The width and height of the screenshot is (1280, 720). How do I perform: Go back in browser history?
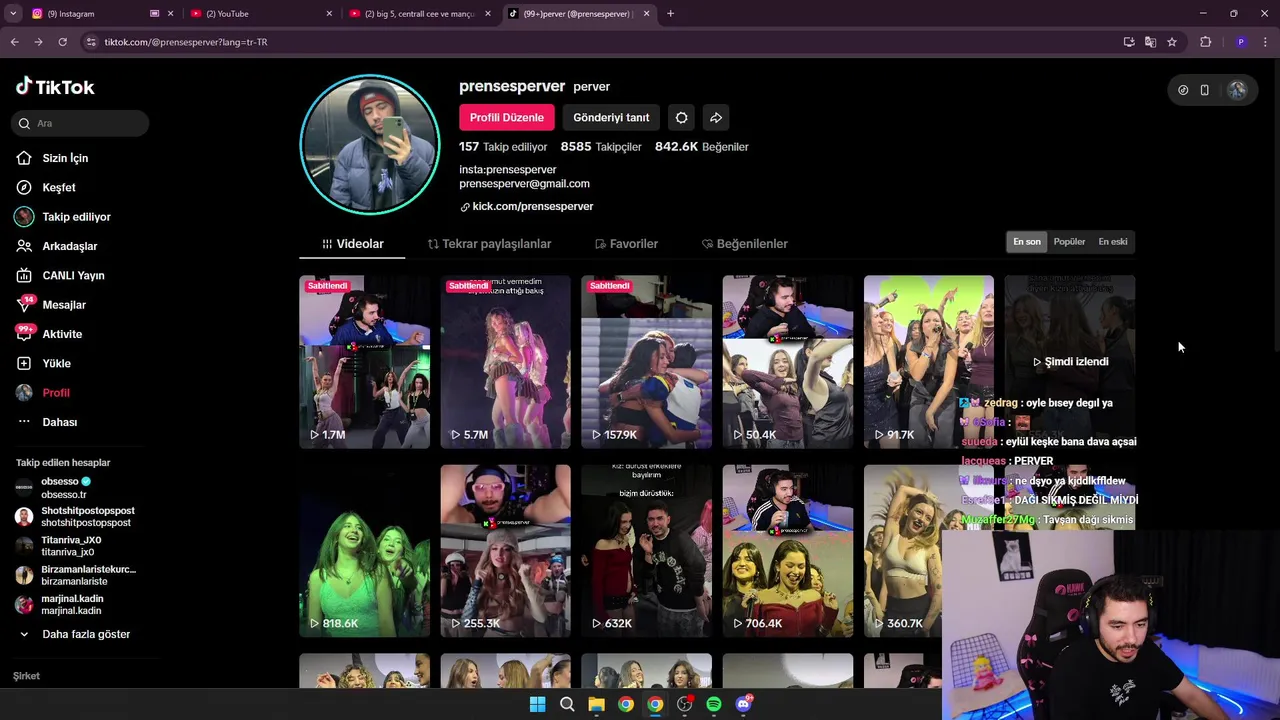coord(14,42)
